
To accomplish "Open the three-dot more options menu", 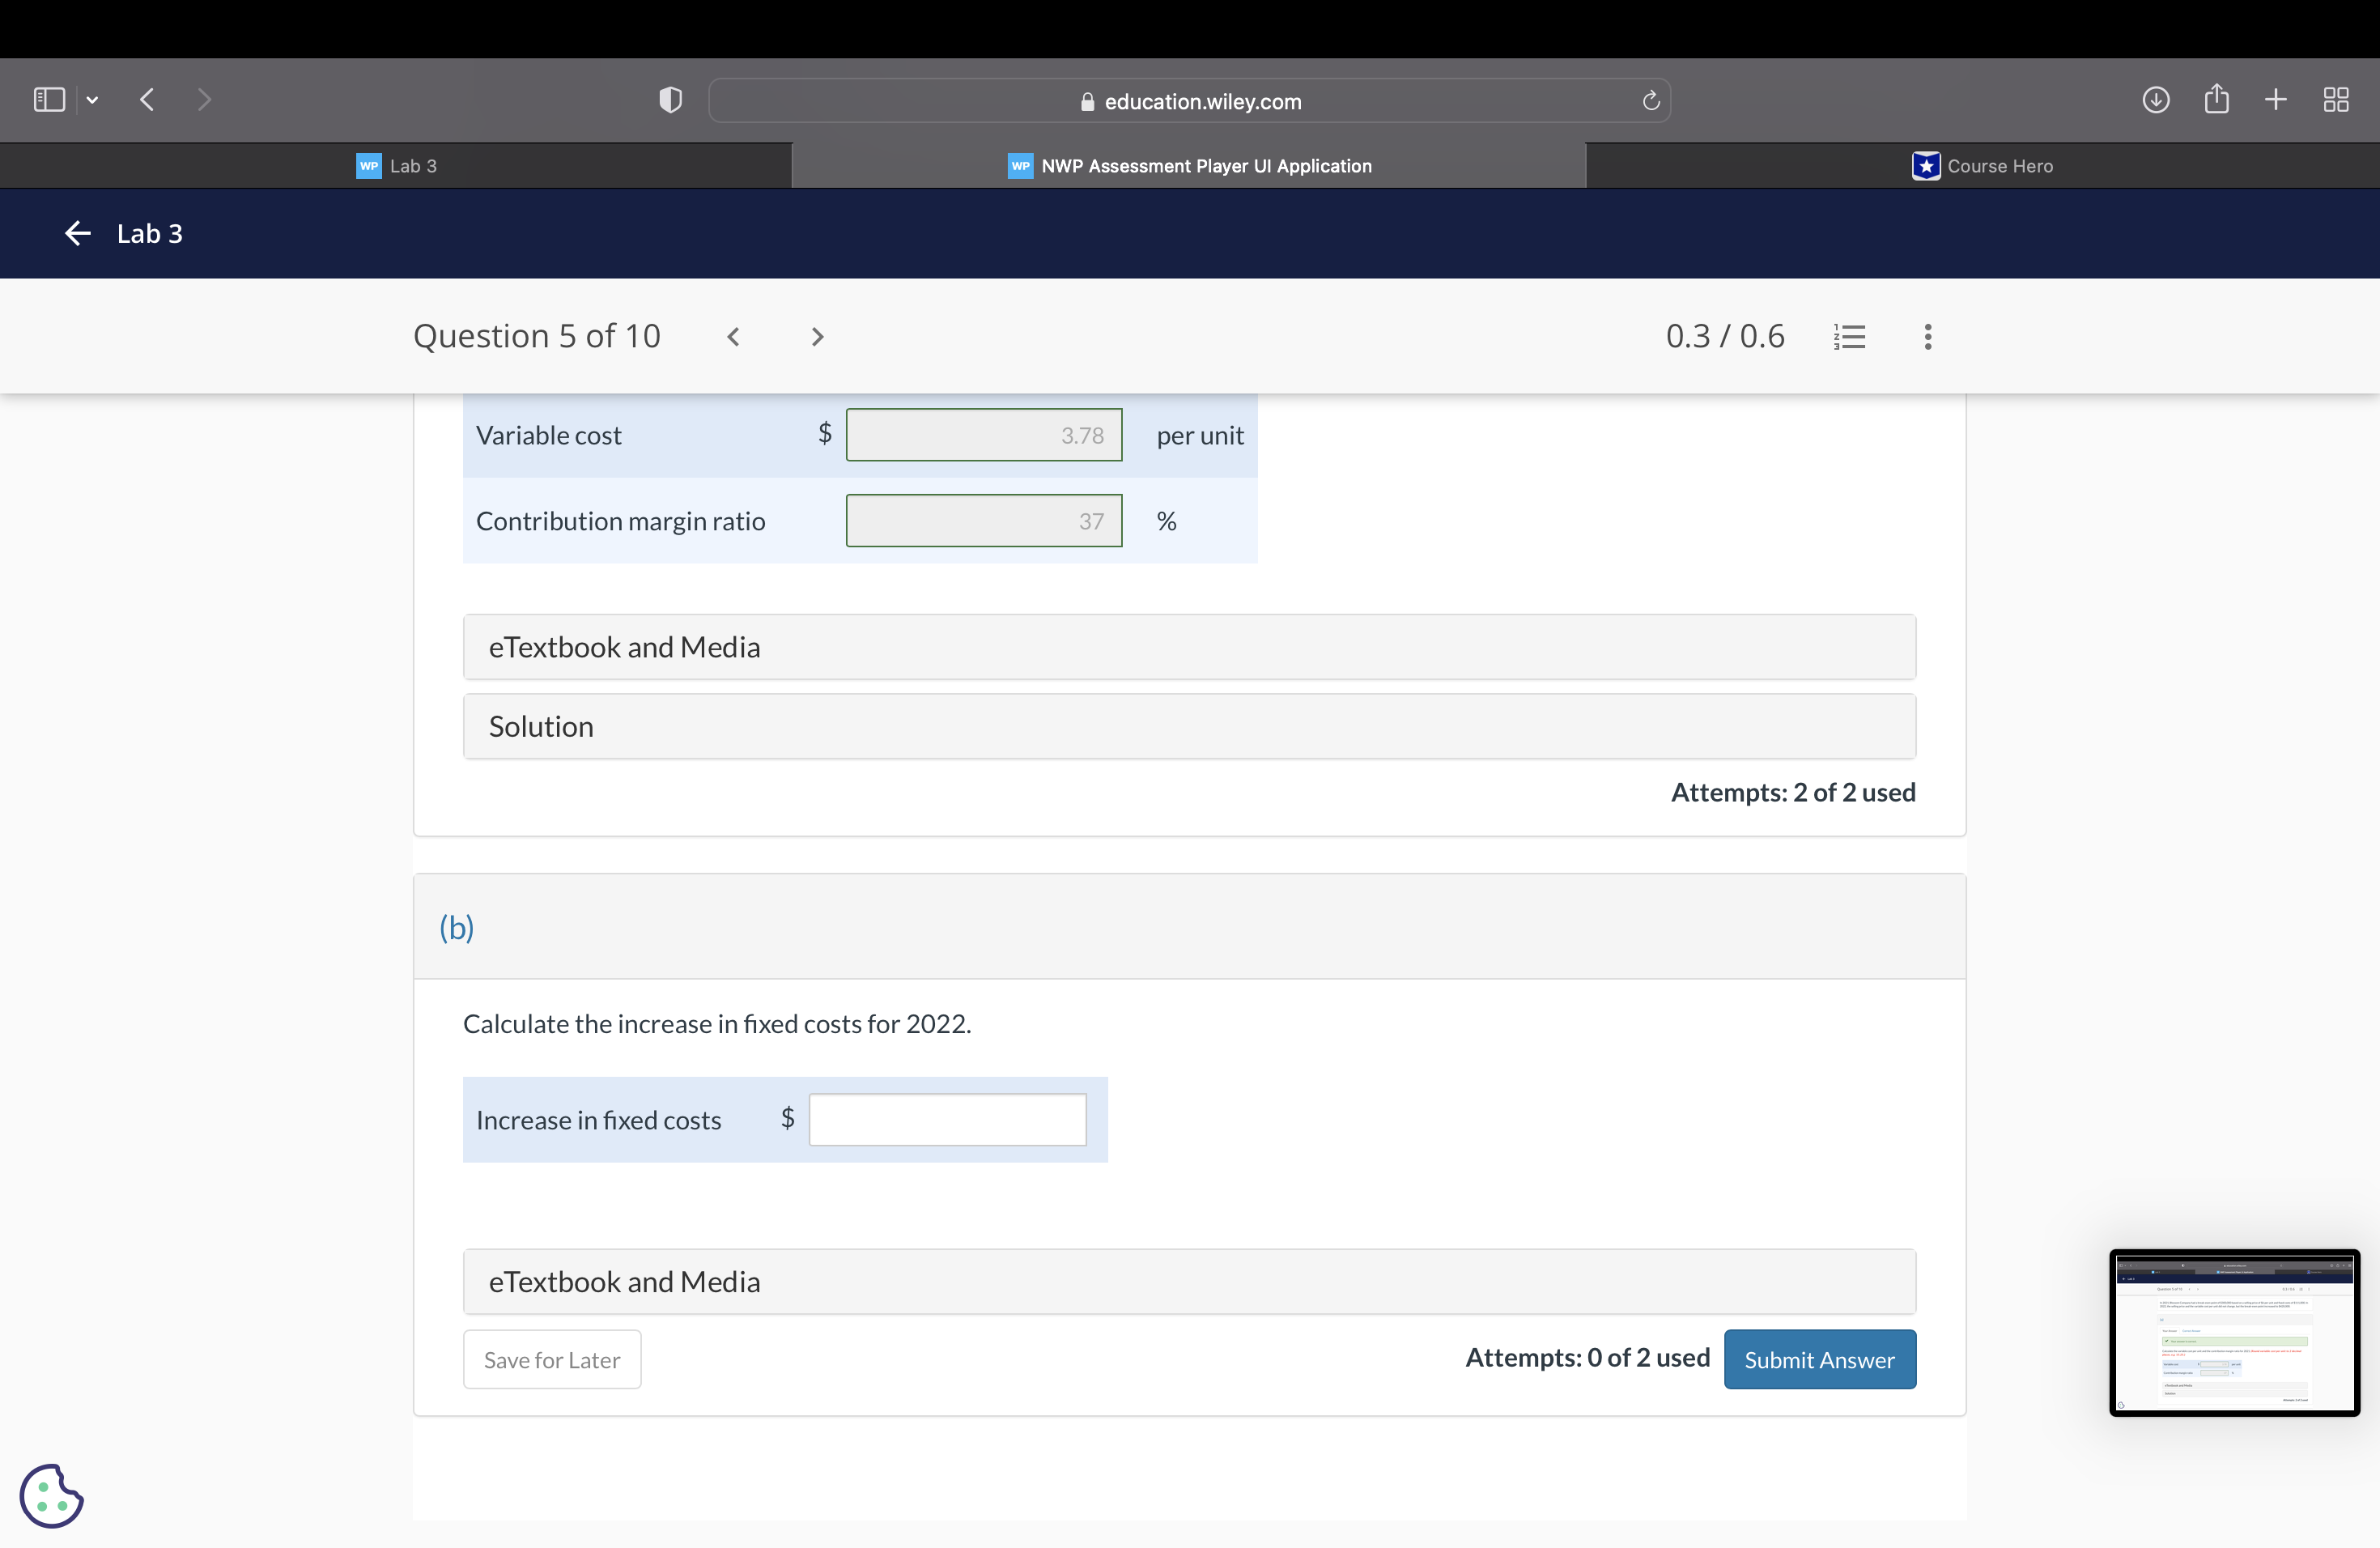I will pyautogui.click(x=1927, y=337).
